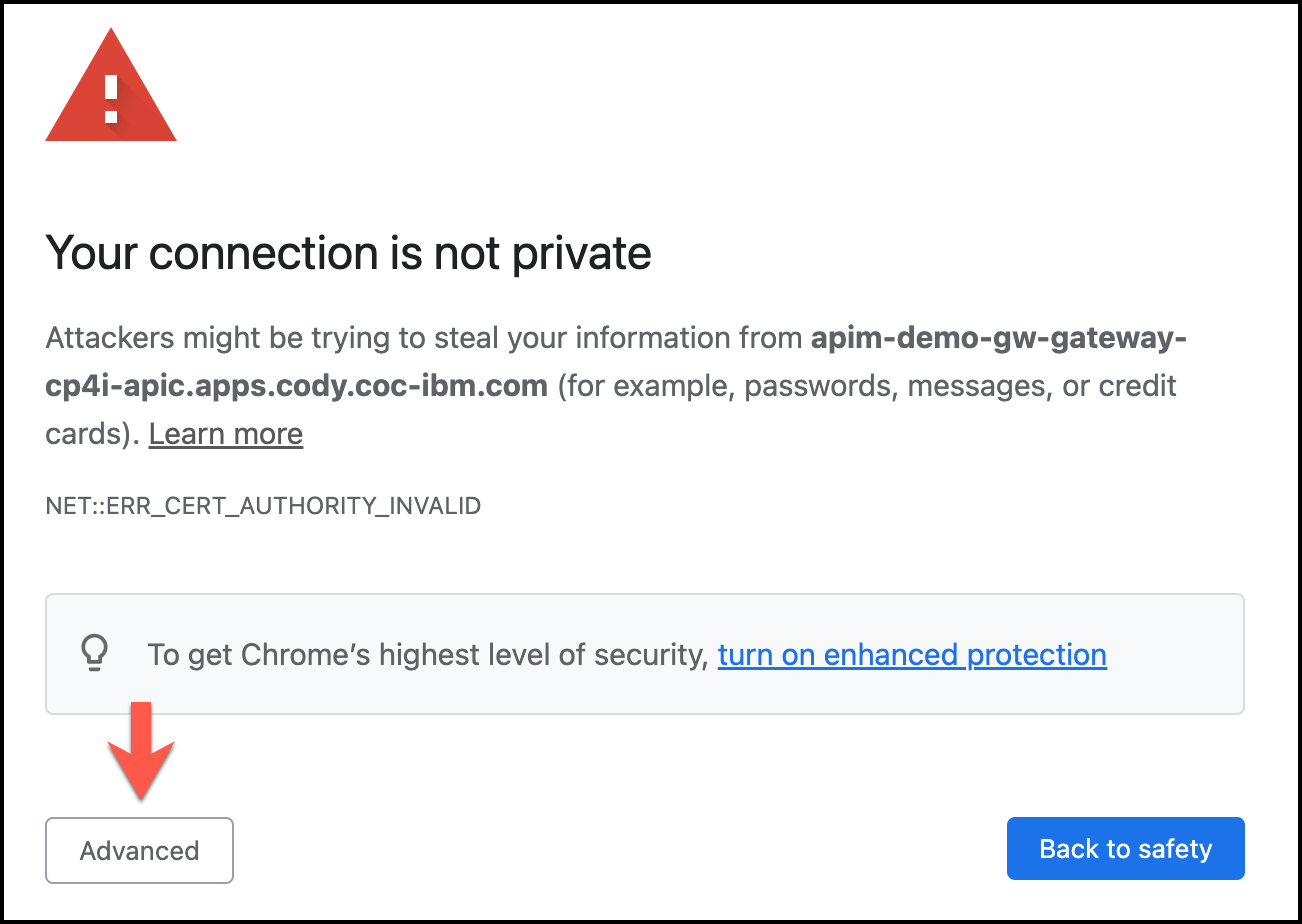1302x924 pixels.
Task: Click the cp4i-apic.apps.cody.coc-ibm.com domain text
Action: (296, 386)
